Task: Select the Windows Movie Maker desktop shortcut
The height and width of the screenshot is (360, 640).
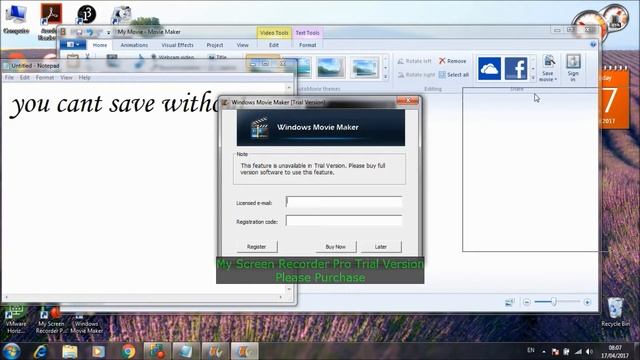Action: 86,322
